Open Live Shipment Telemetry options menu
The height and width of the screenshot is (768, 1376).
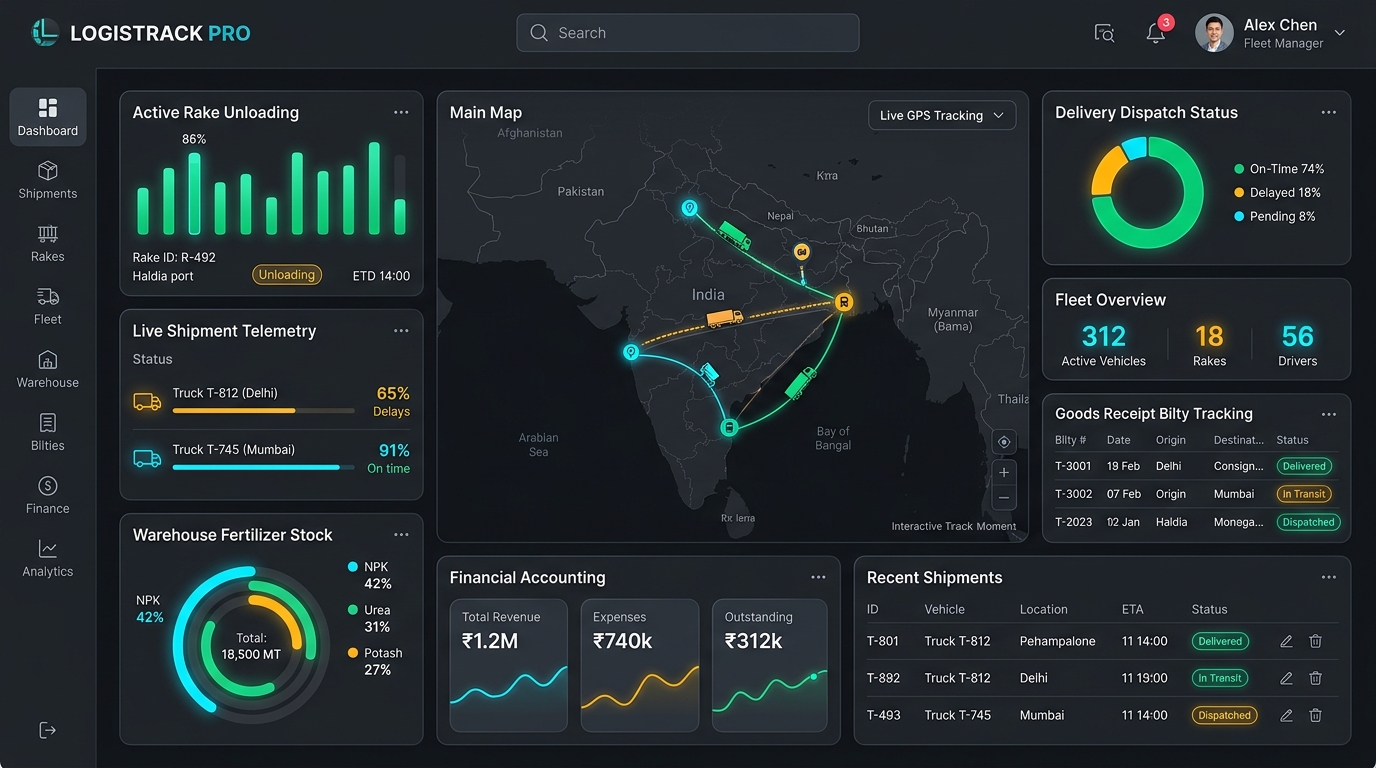(401, 331)
